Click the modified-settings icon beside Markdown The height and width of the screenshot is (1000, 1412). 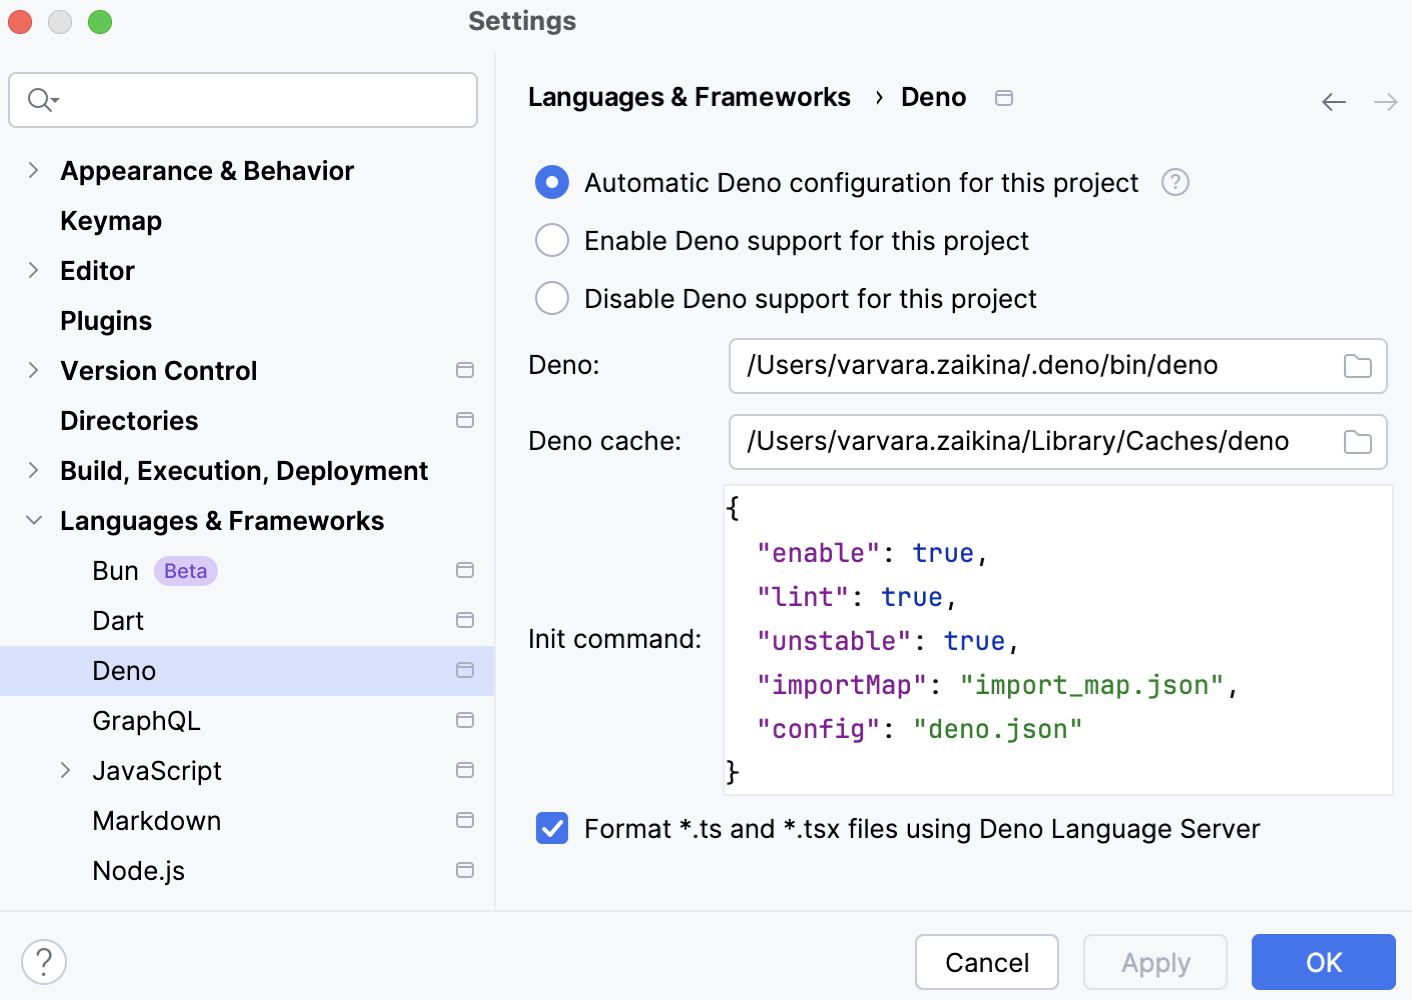465,820
